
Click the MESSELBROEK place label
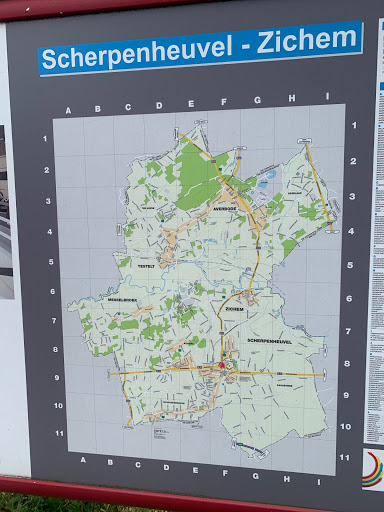point(122,300)
